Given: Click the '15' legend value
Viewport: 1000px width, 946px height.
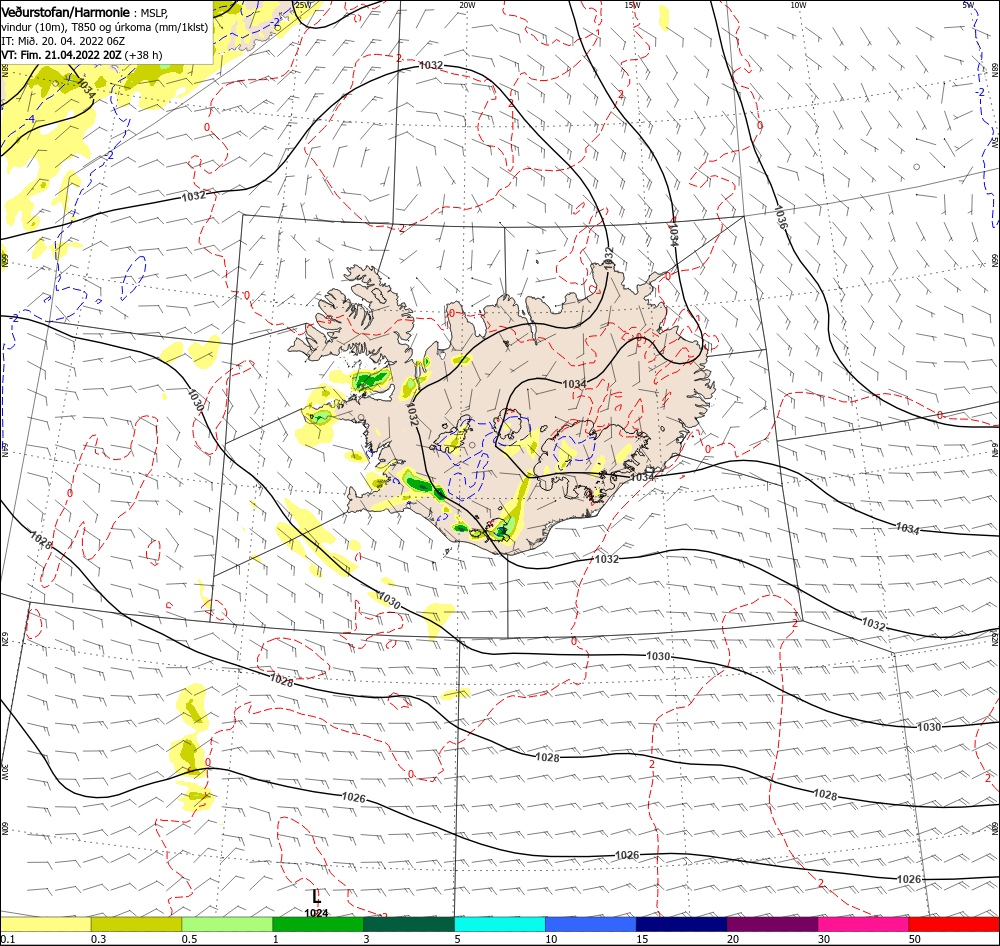Looking at the screenshot, I should click(642, 939).
